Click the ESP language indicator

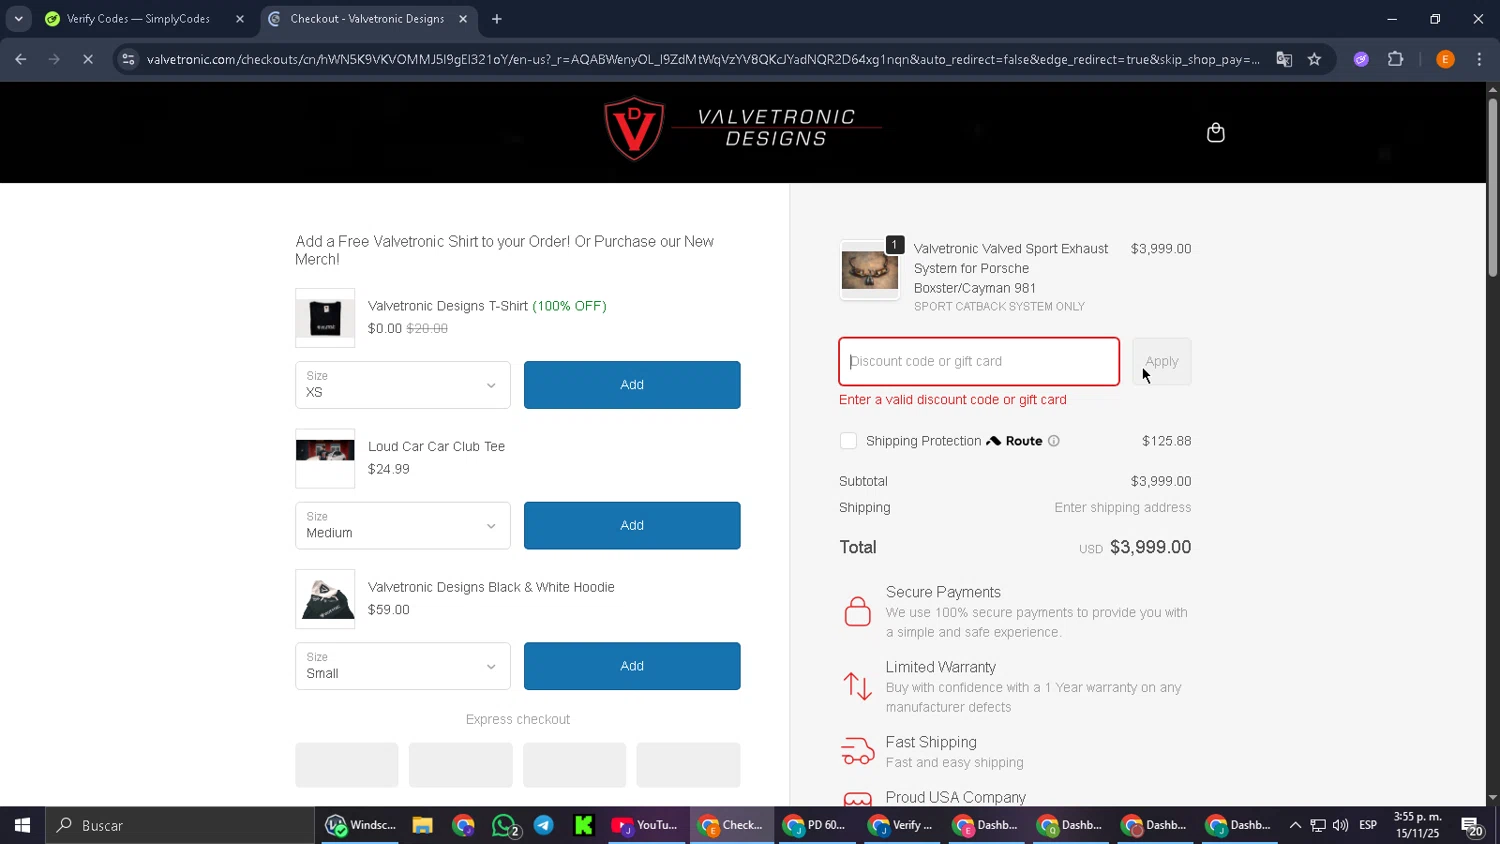click(x=1368, y=825)
